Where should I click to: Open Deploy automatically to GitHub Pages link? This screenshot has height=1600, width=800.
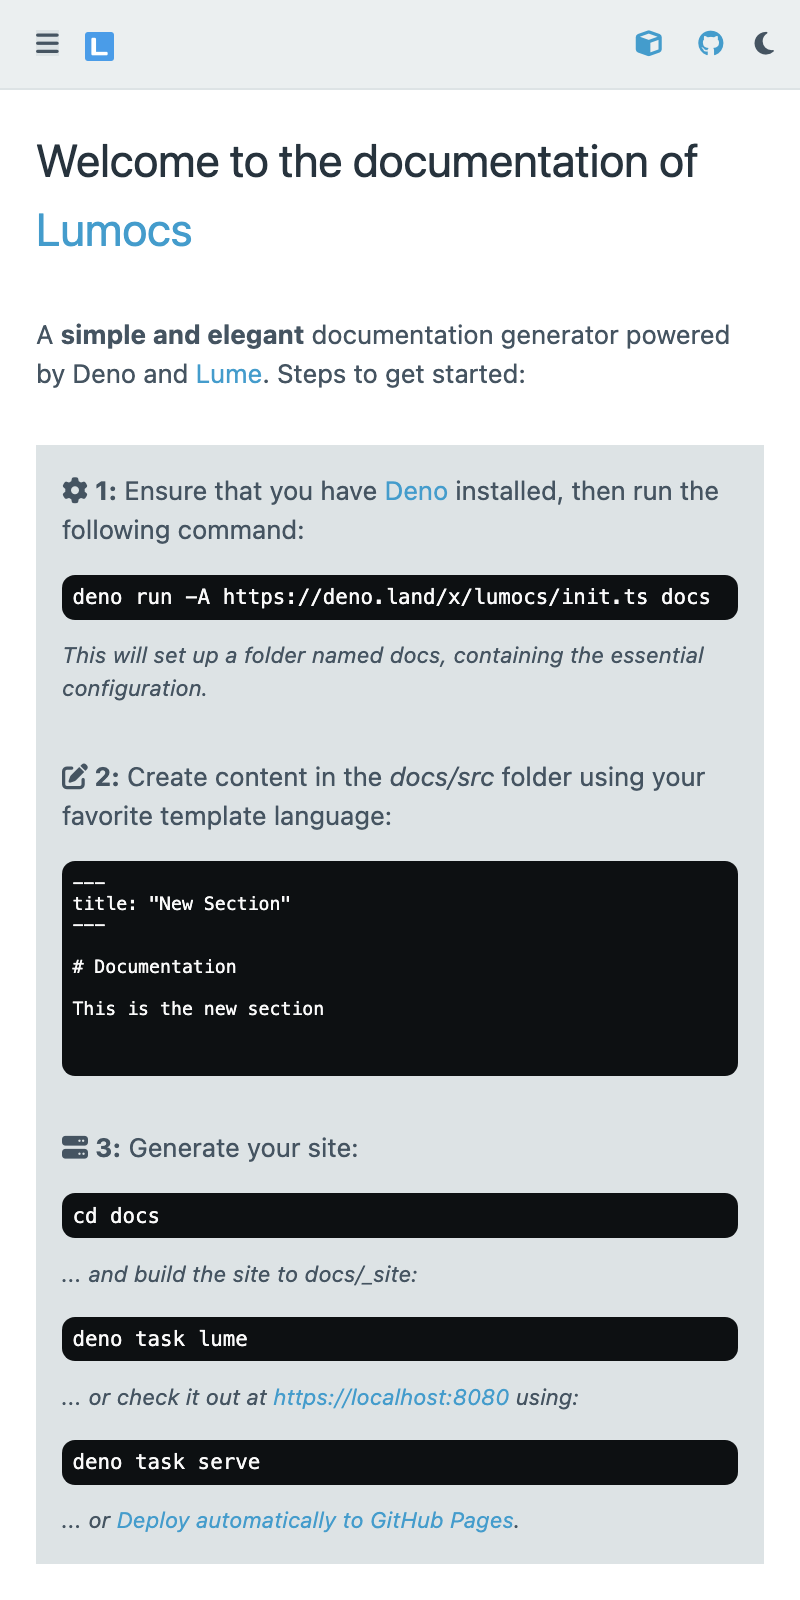coord(315,1520)
